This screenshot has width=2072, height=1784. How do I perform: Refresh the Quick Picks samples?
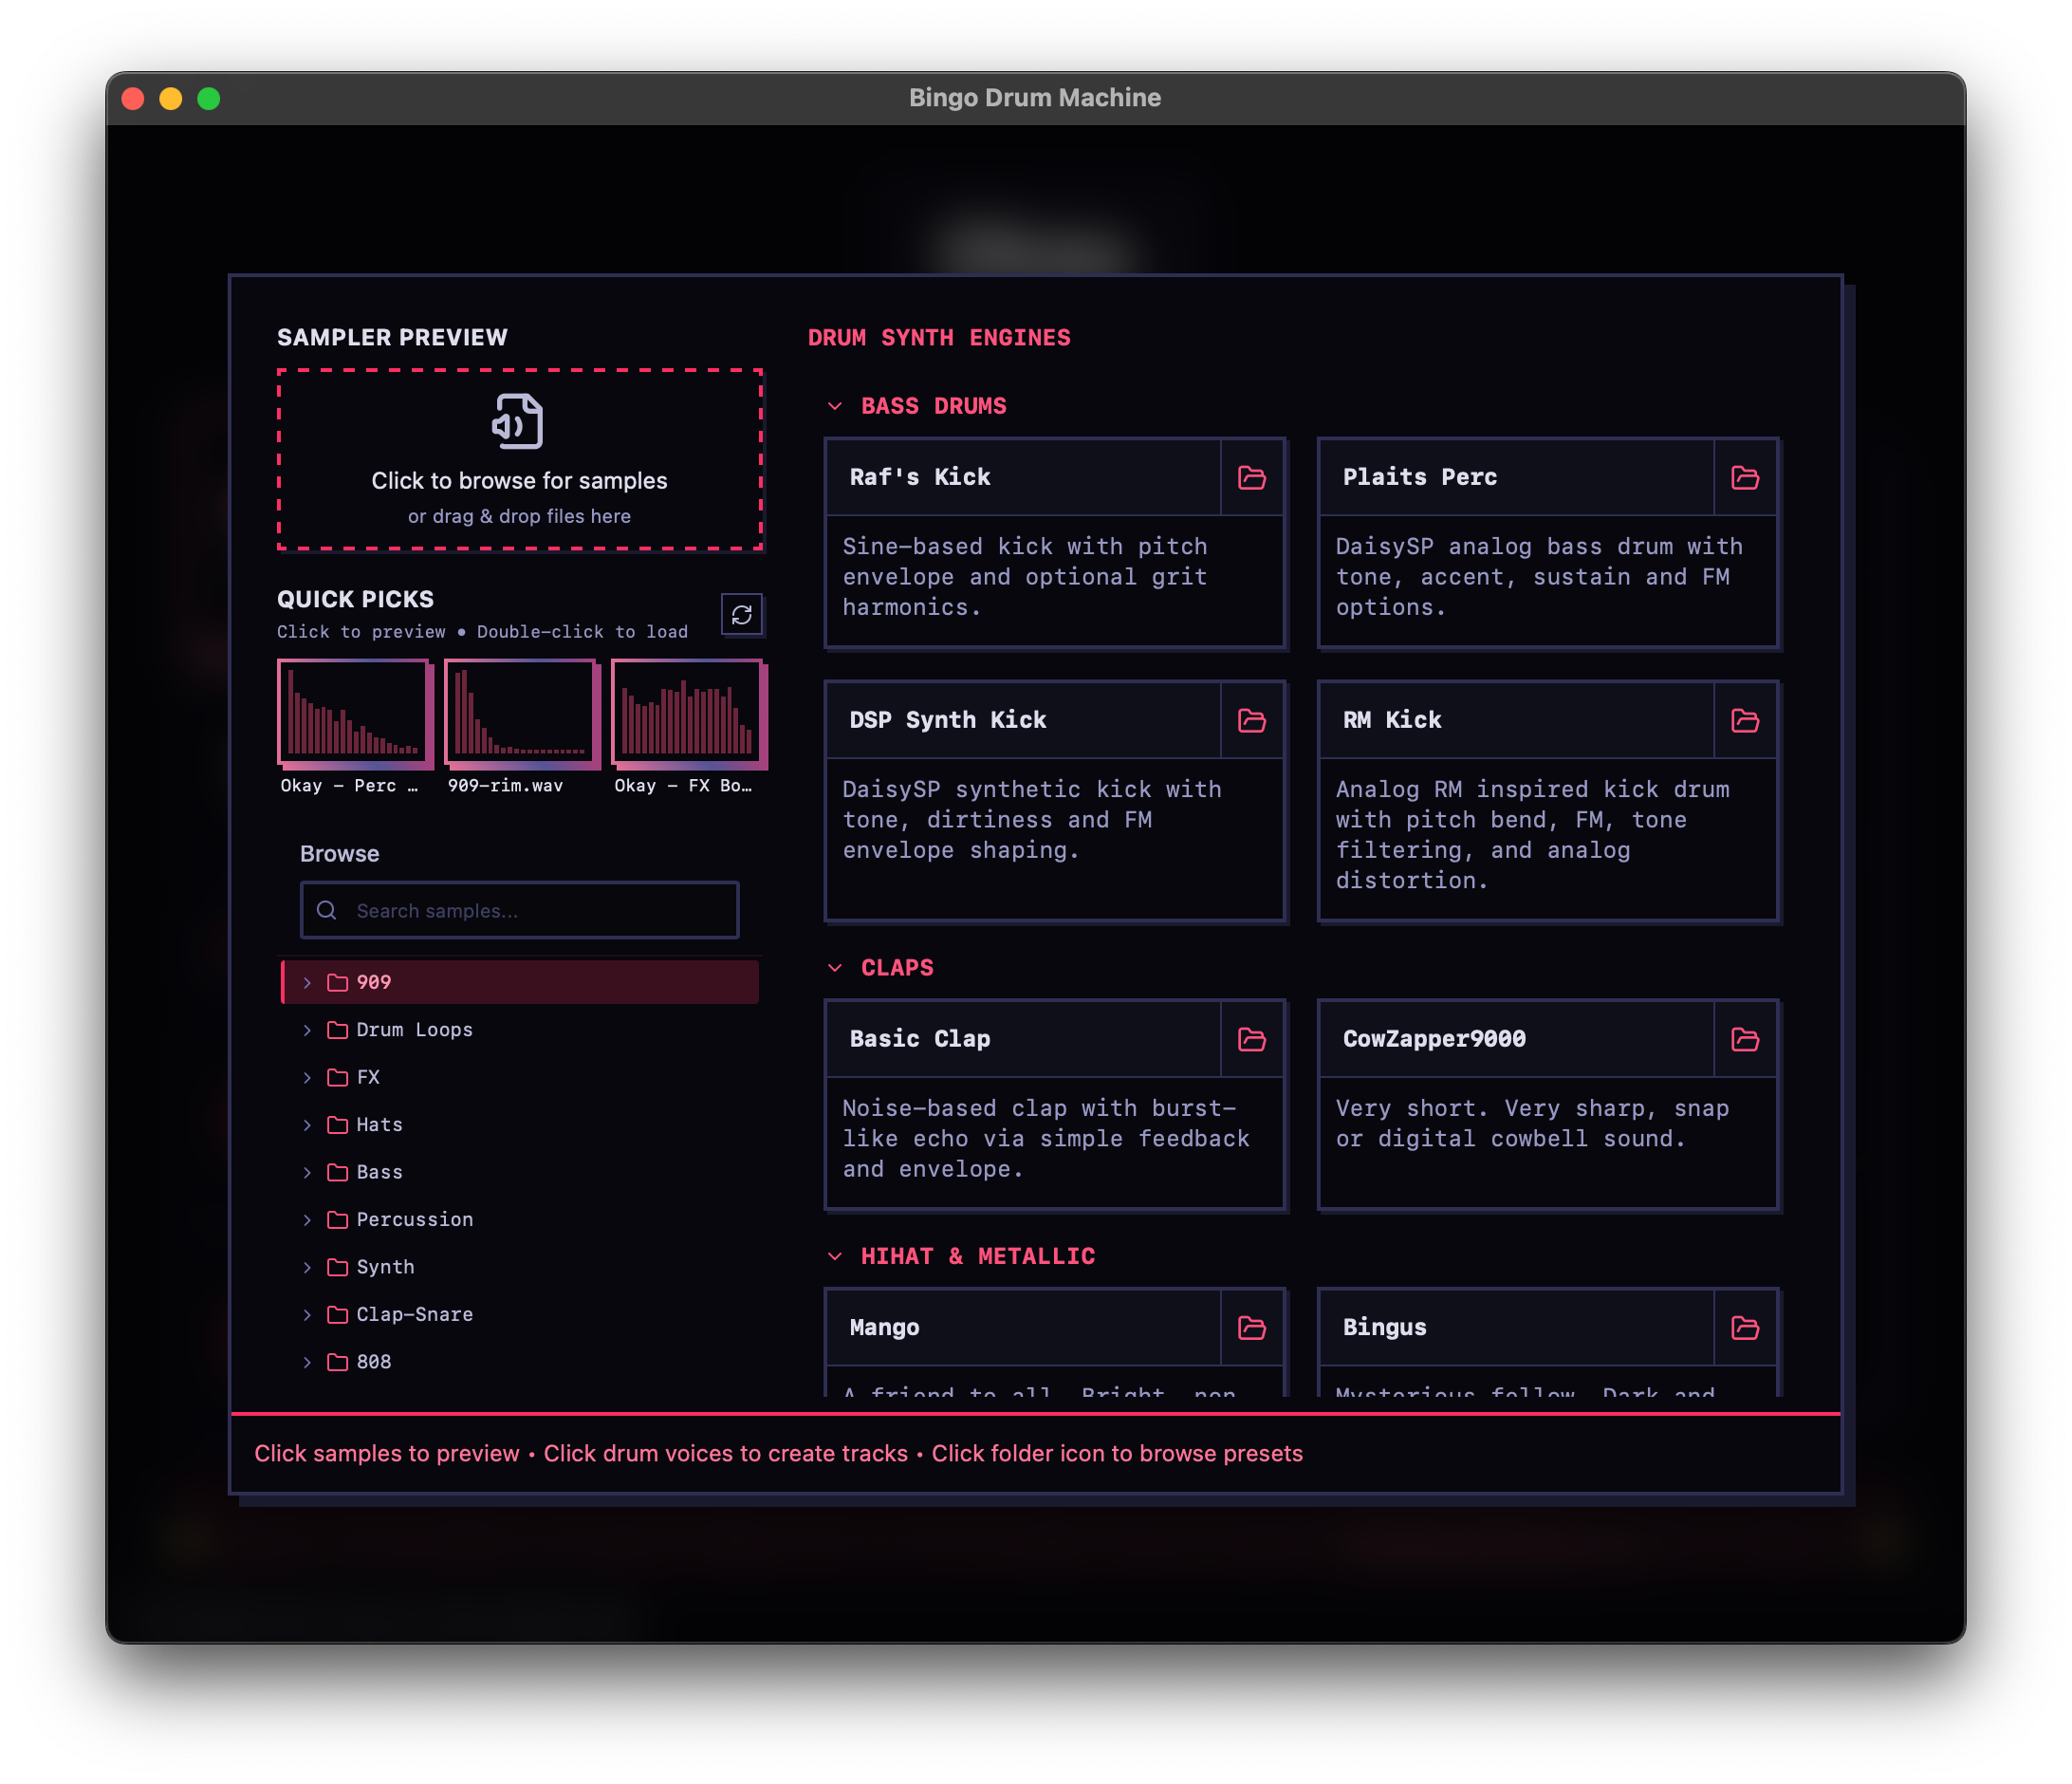(741, 615)
